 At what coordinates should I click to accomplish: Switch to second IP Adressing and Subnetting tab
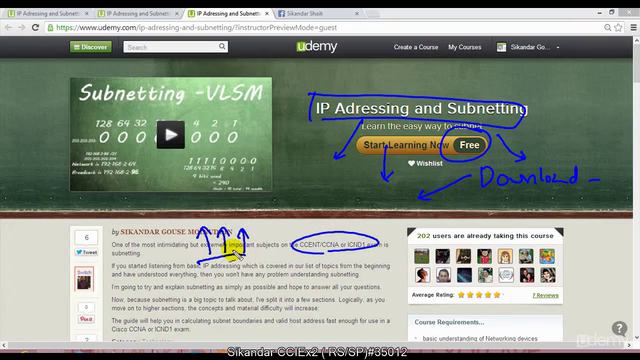point(138,13)
